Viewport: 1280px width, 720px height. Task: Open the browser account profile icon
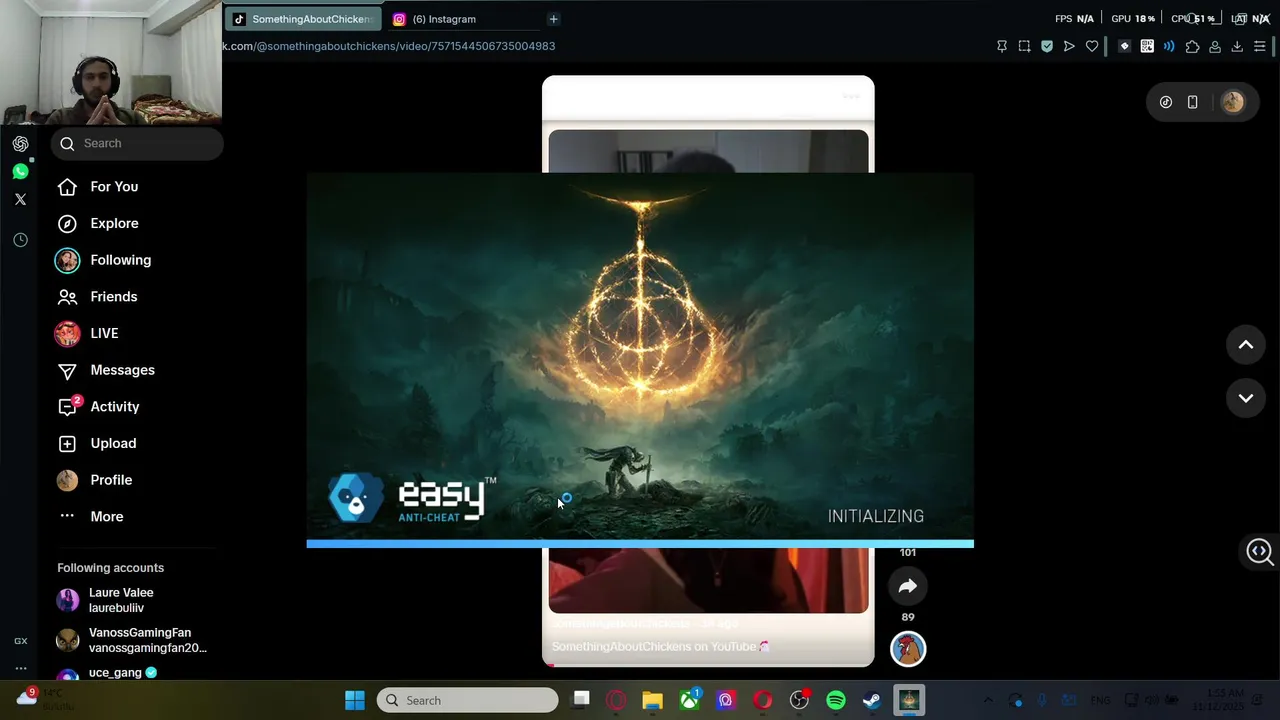(x=1215, y=46)
